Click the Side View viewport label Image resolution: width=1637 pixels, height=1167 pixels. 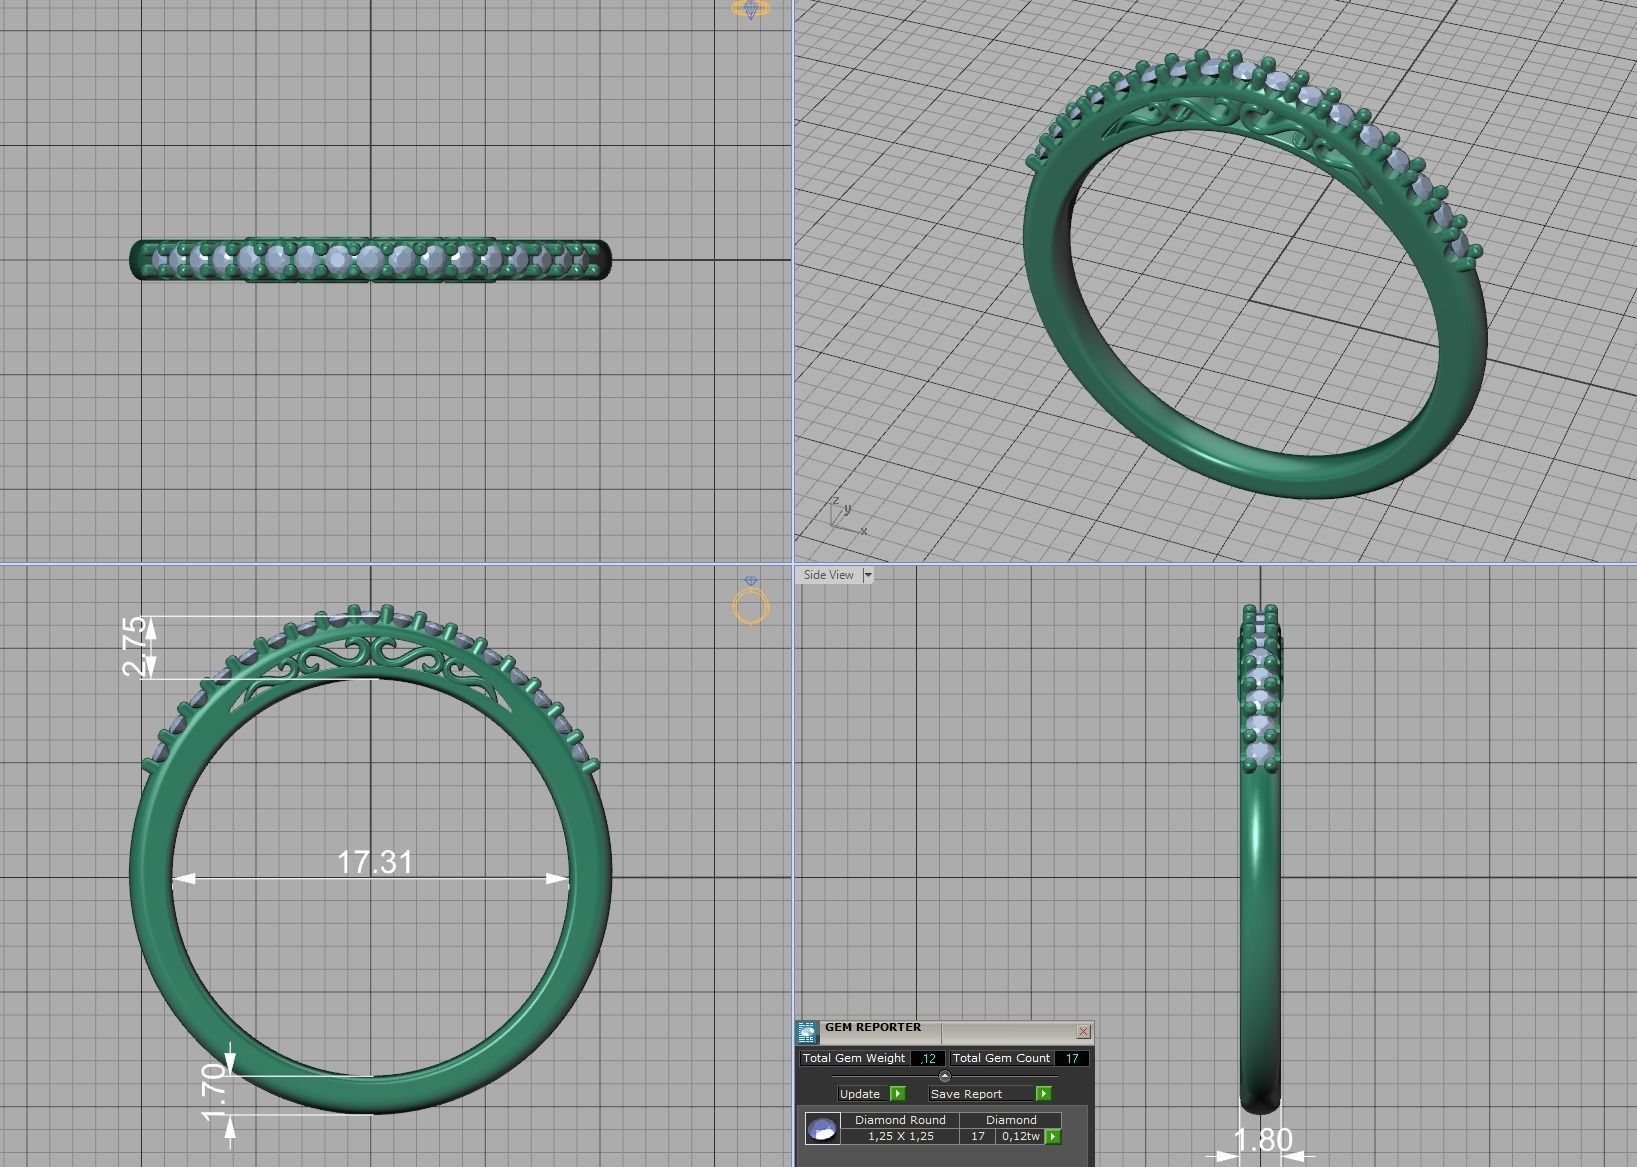828,575
